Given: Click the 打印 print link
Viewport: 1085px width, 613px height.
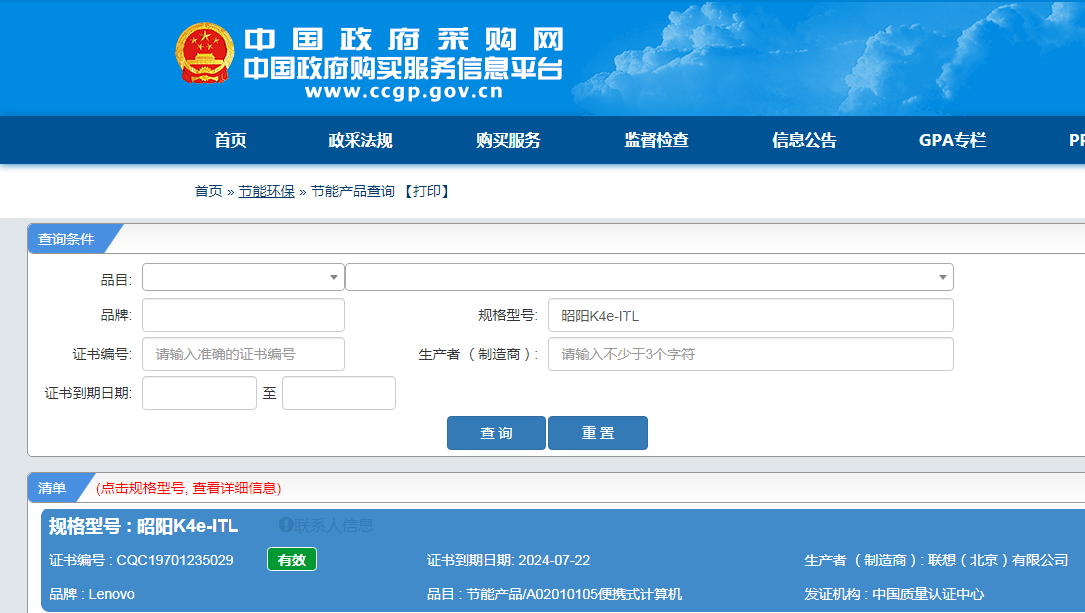Looking at the screenshot, I should coord(427,191).
